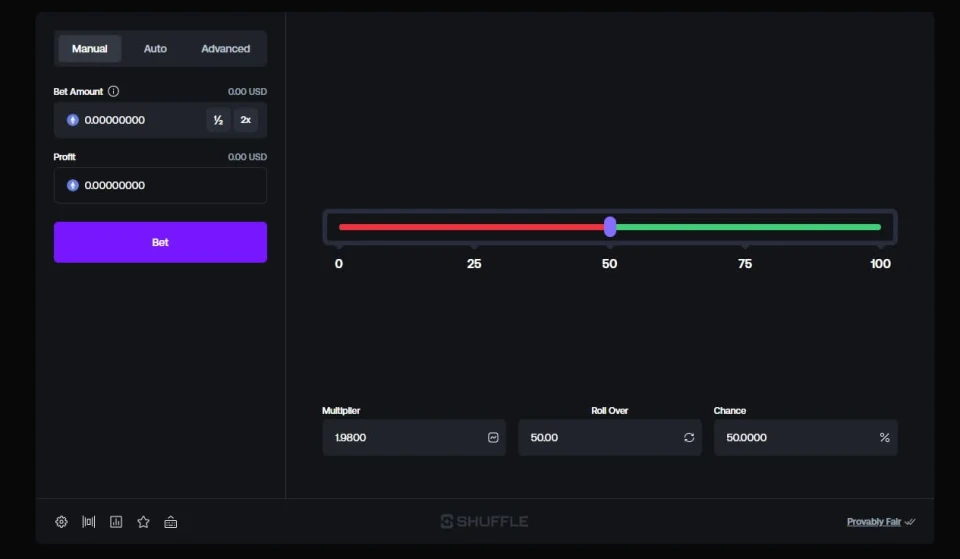Viewport: 960px width, 559px height.
Task: Click the green portion of the dice slider
Action: pos(748,227)
